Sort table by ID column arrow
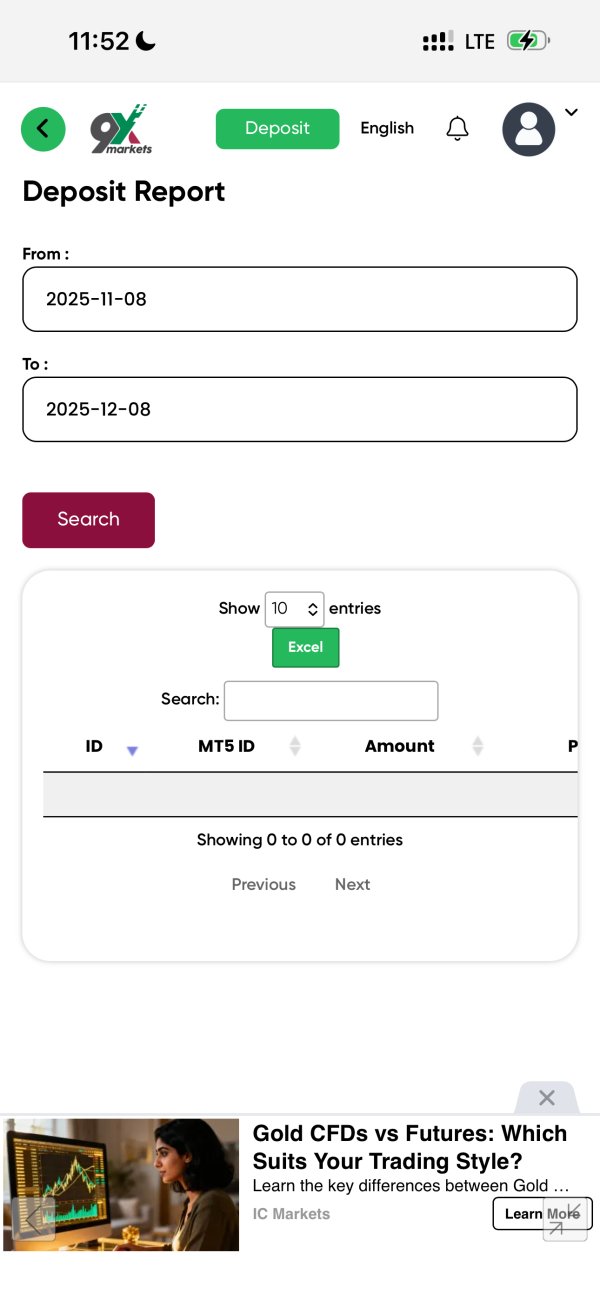Screen dimensions: 600x1300 131,749
